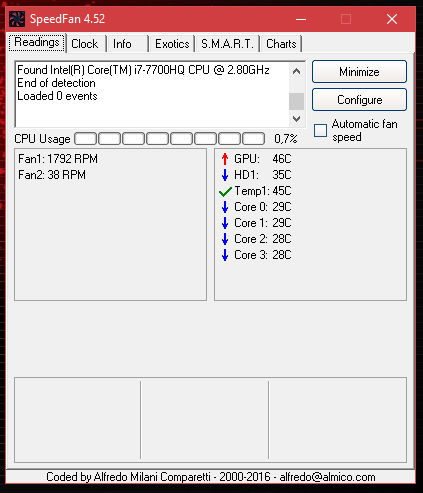Click the blue down arrow beside HD1

pyautogui.click(x=225, y=175)
